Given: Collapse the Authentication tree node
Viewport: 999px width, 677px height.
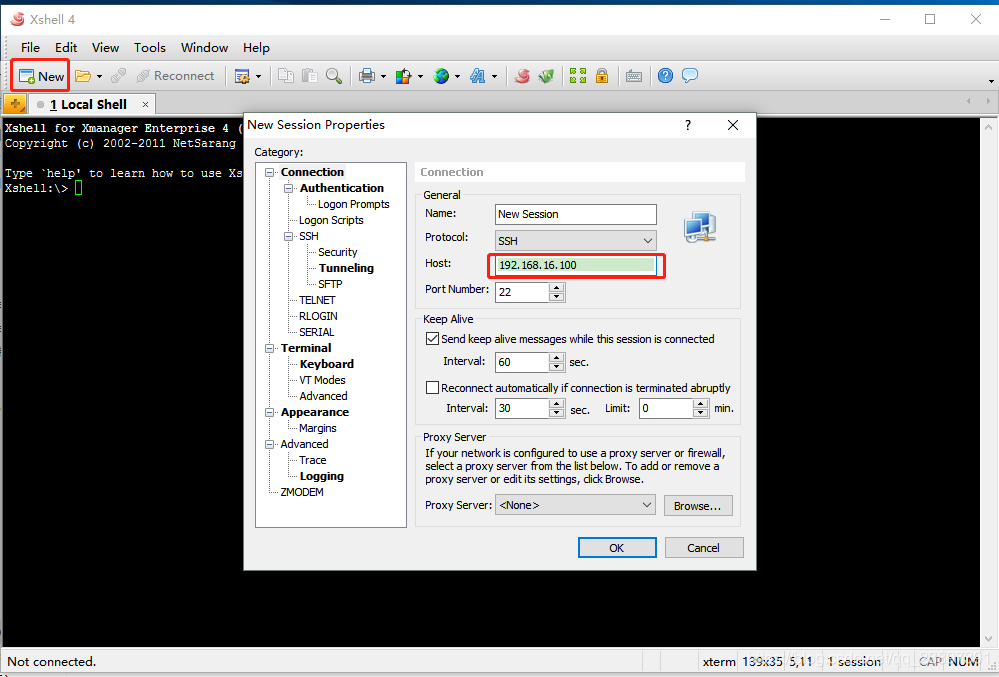Looking at the screenshot, I should [x=289, y=189].
